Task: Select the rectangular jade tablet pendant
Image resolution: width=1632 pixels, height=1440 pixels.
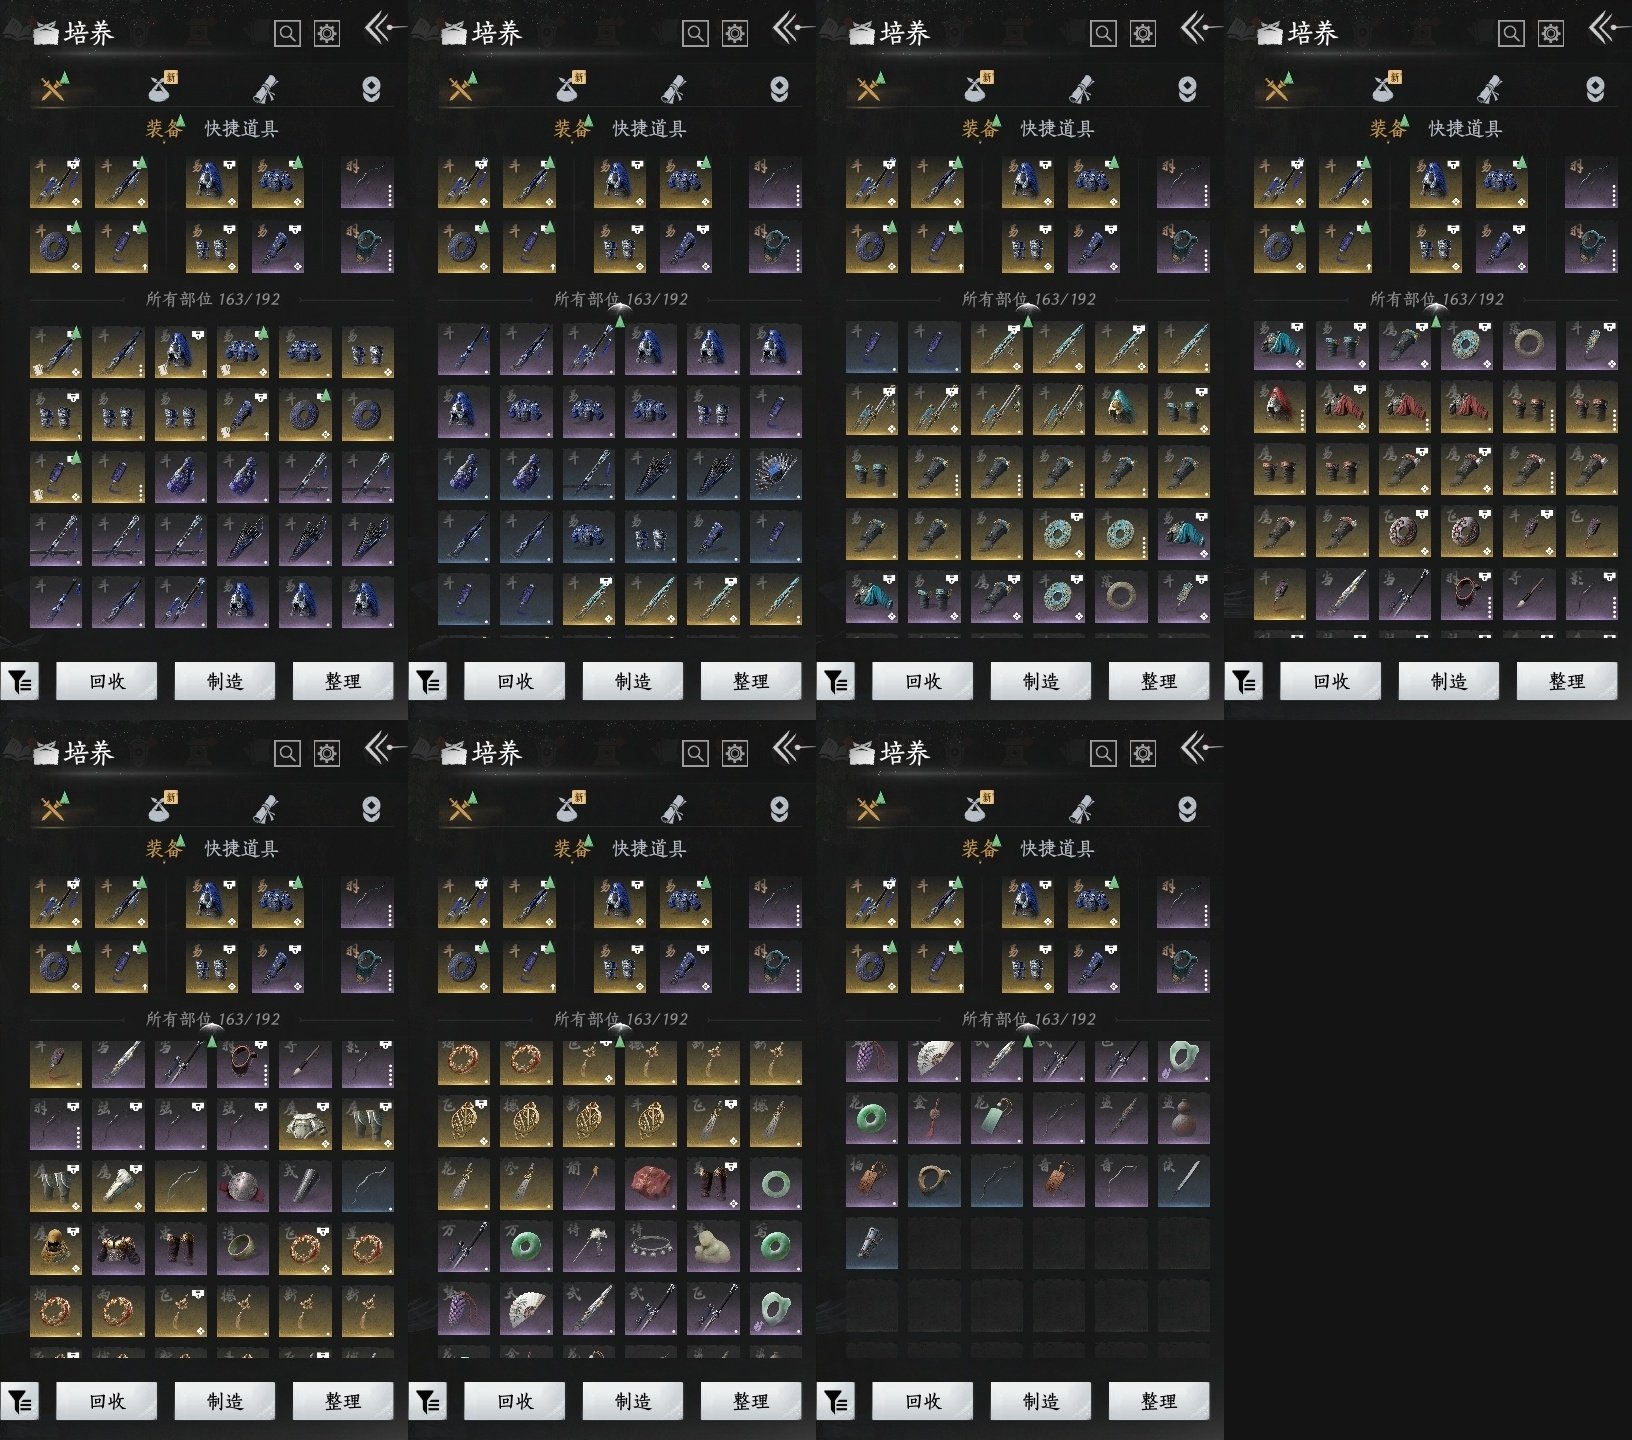Action: 997,1118
